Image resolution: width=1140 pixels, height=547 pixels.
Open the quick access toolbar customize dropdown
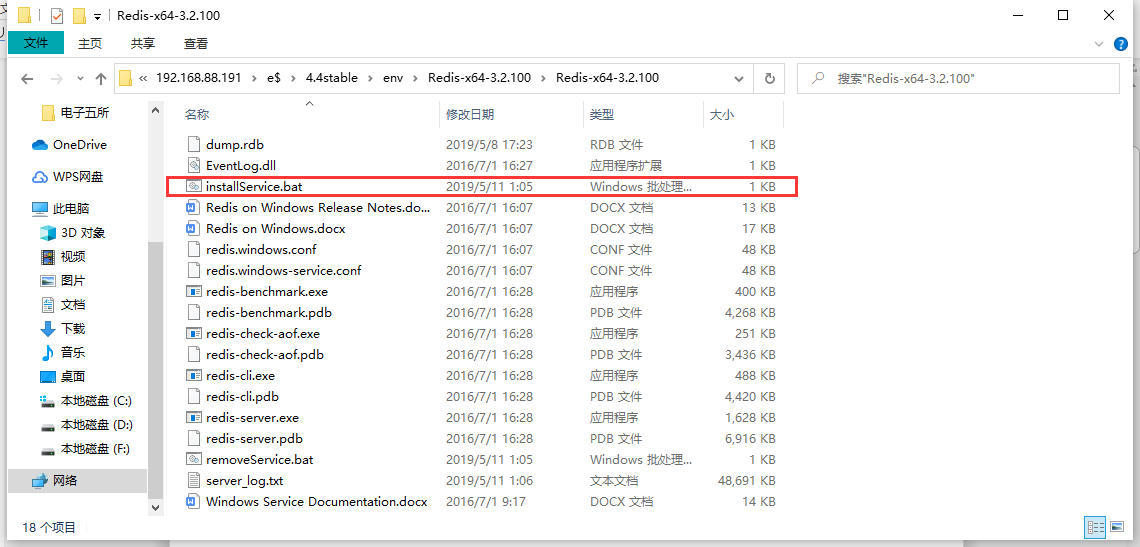click(97, 16)
